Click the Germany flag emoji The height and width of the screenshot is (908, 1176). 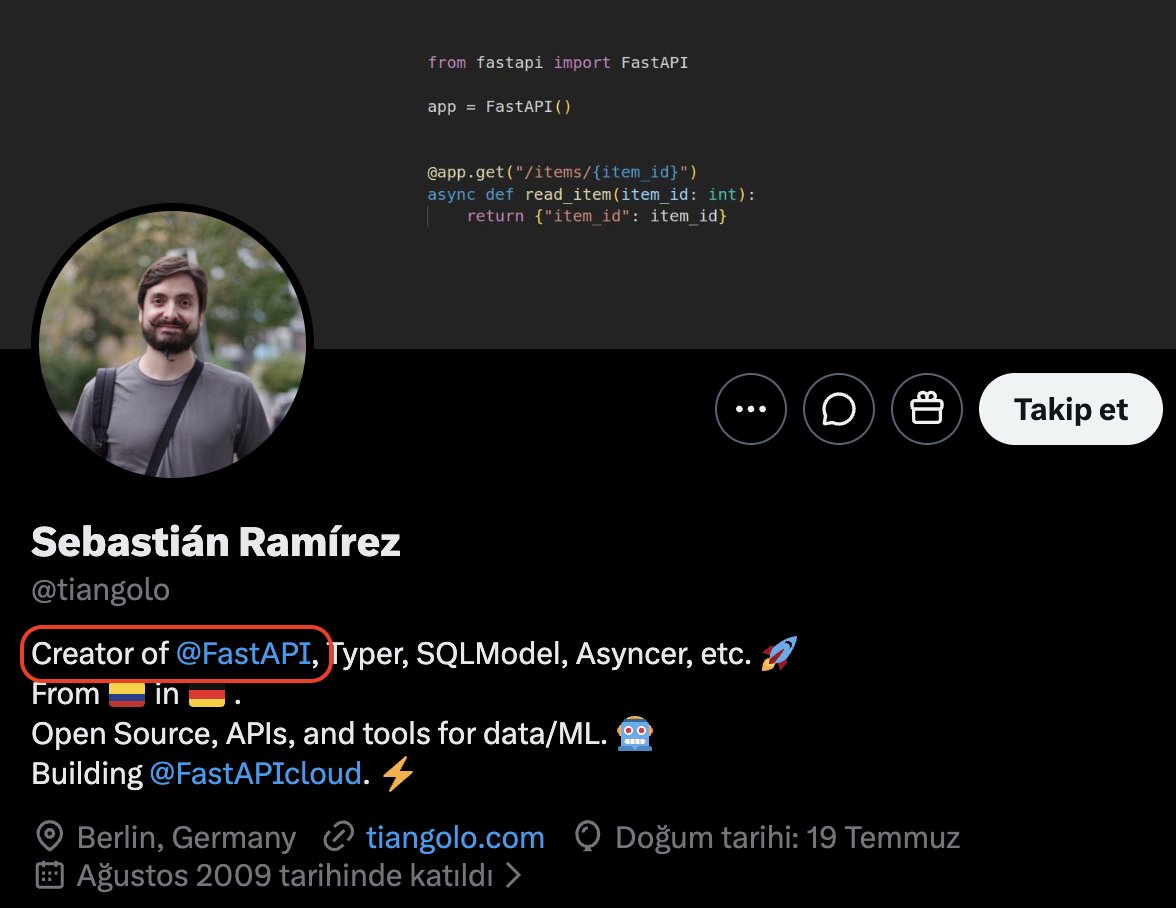point(207,694)
